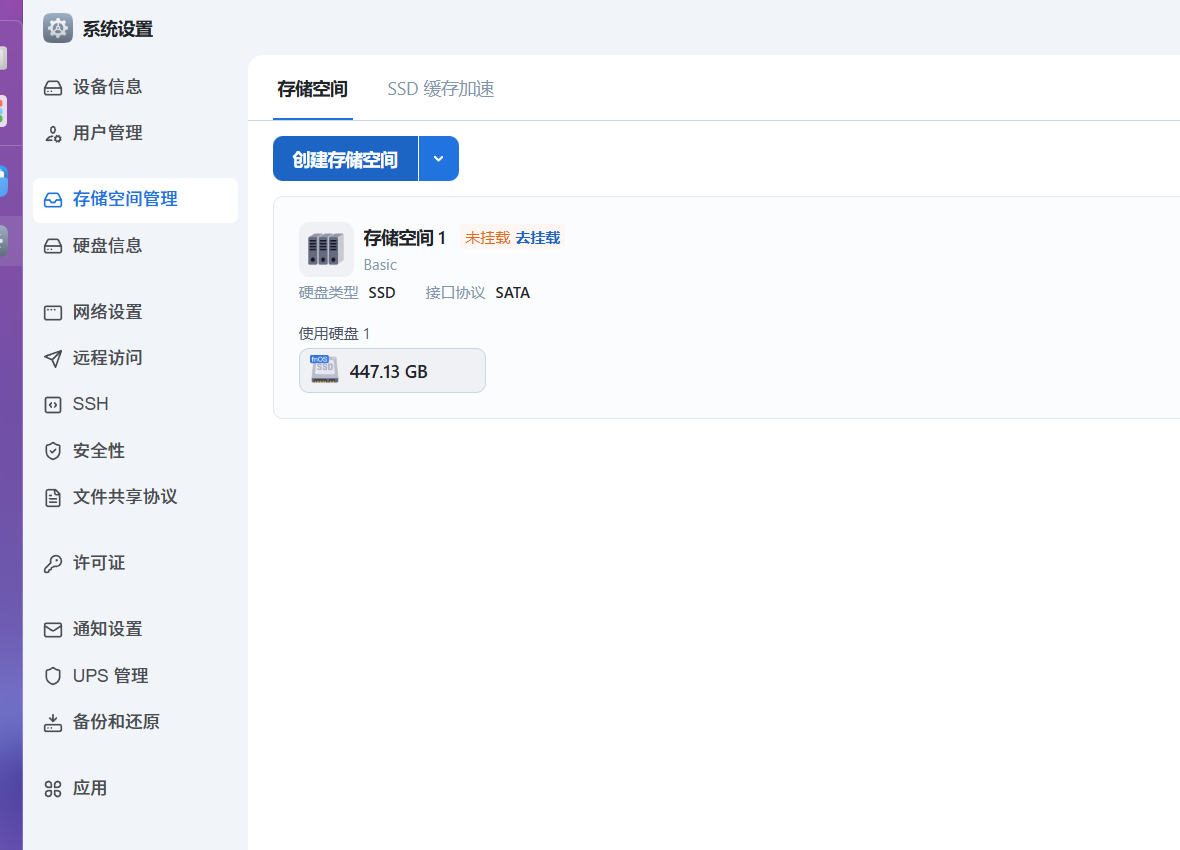
Task: Click the 去挂载 link
Action: [x=538, y=238]
